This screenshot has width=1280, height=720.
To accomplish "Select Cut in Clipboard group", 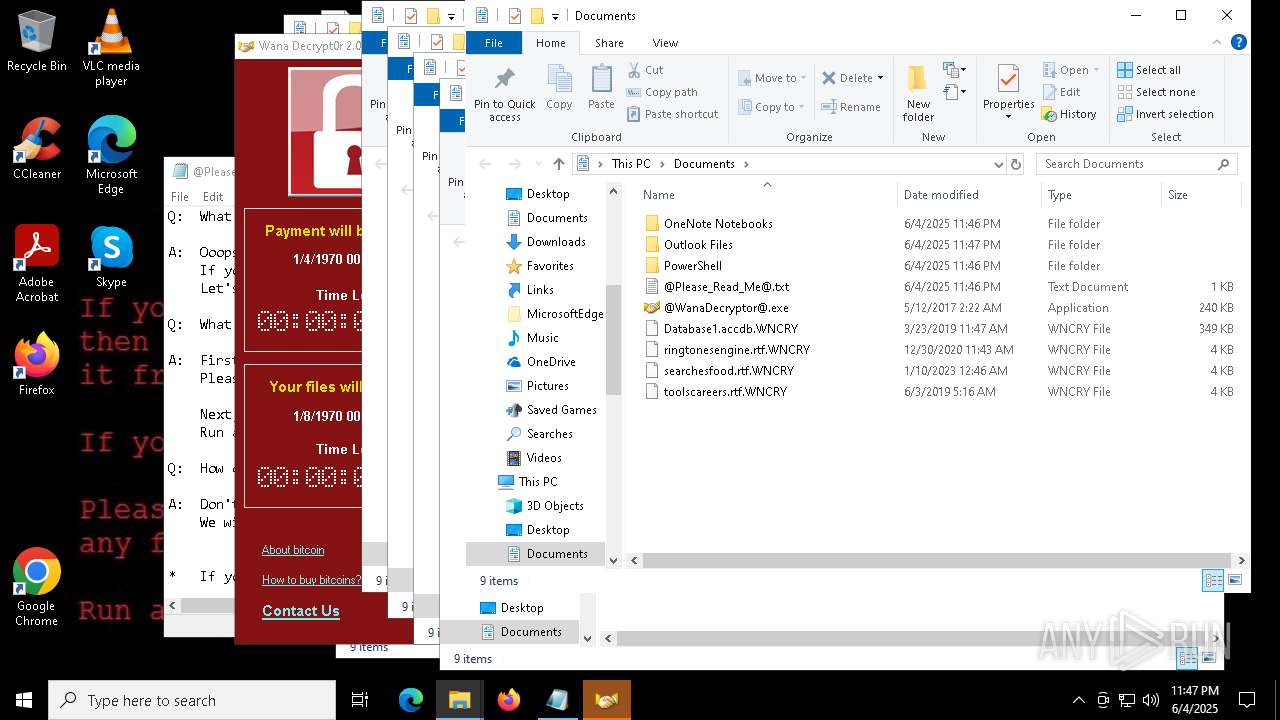I will 645,70.
